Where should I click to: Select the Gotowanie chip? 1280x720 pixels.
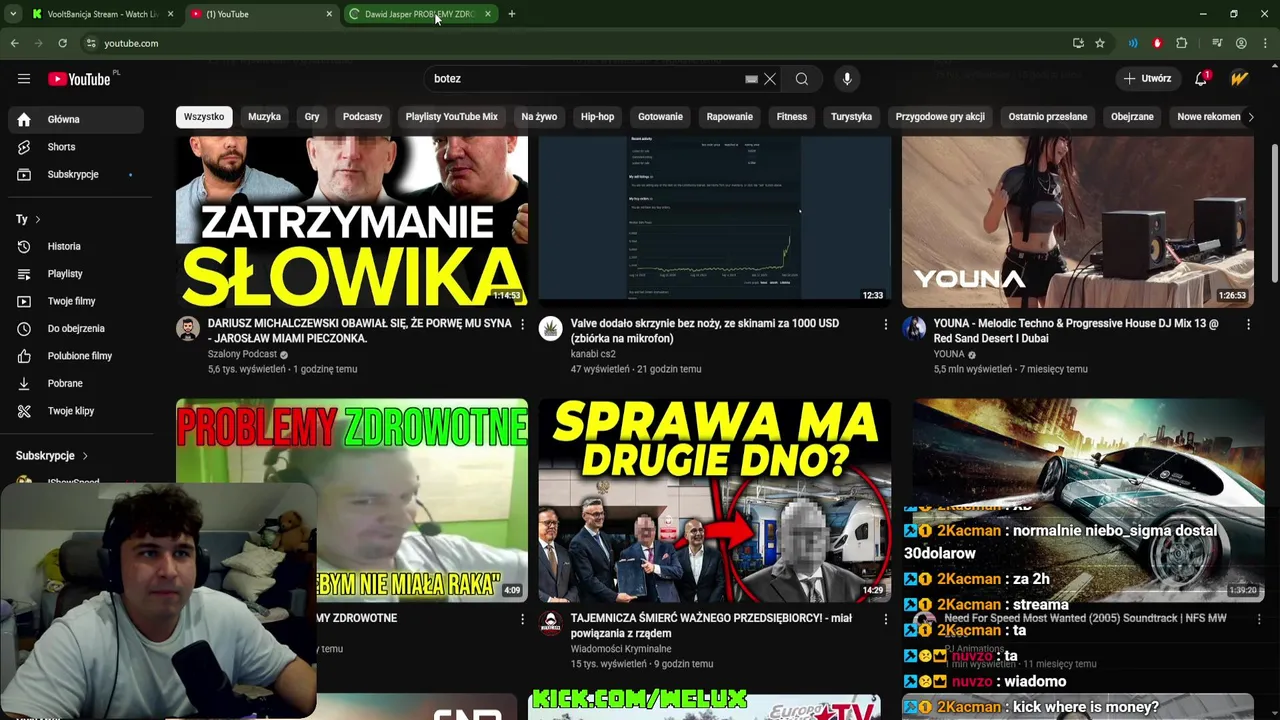660,117
